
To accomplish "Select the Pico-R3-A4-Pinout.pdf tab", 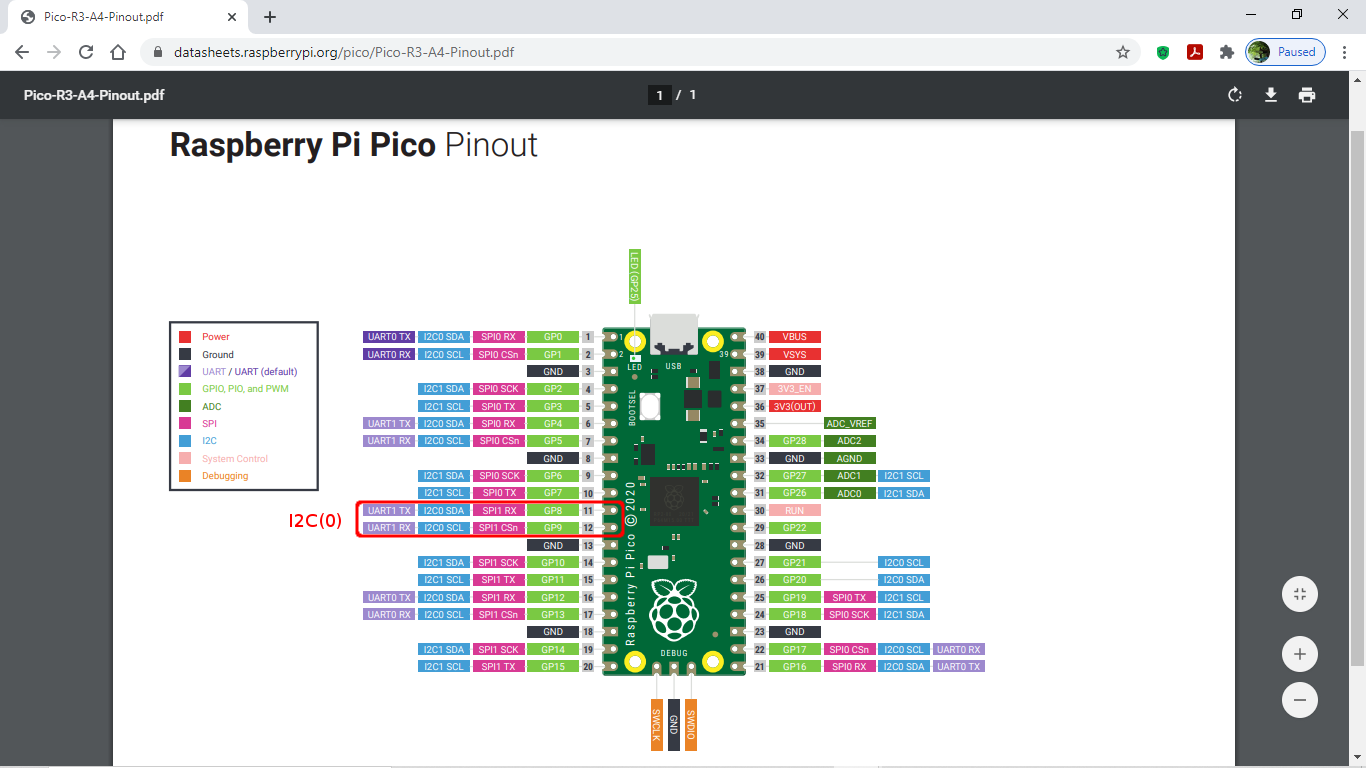I will [x=128, y=17].
